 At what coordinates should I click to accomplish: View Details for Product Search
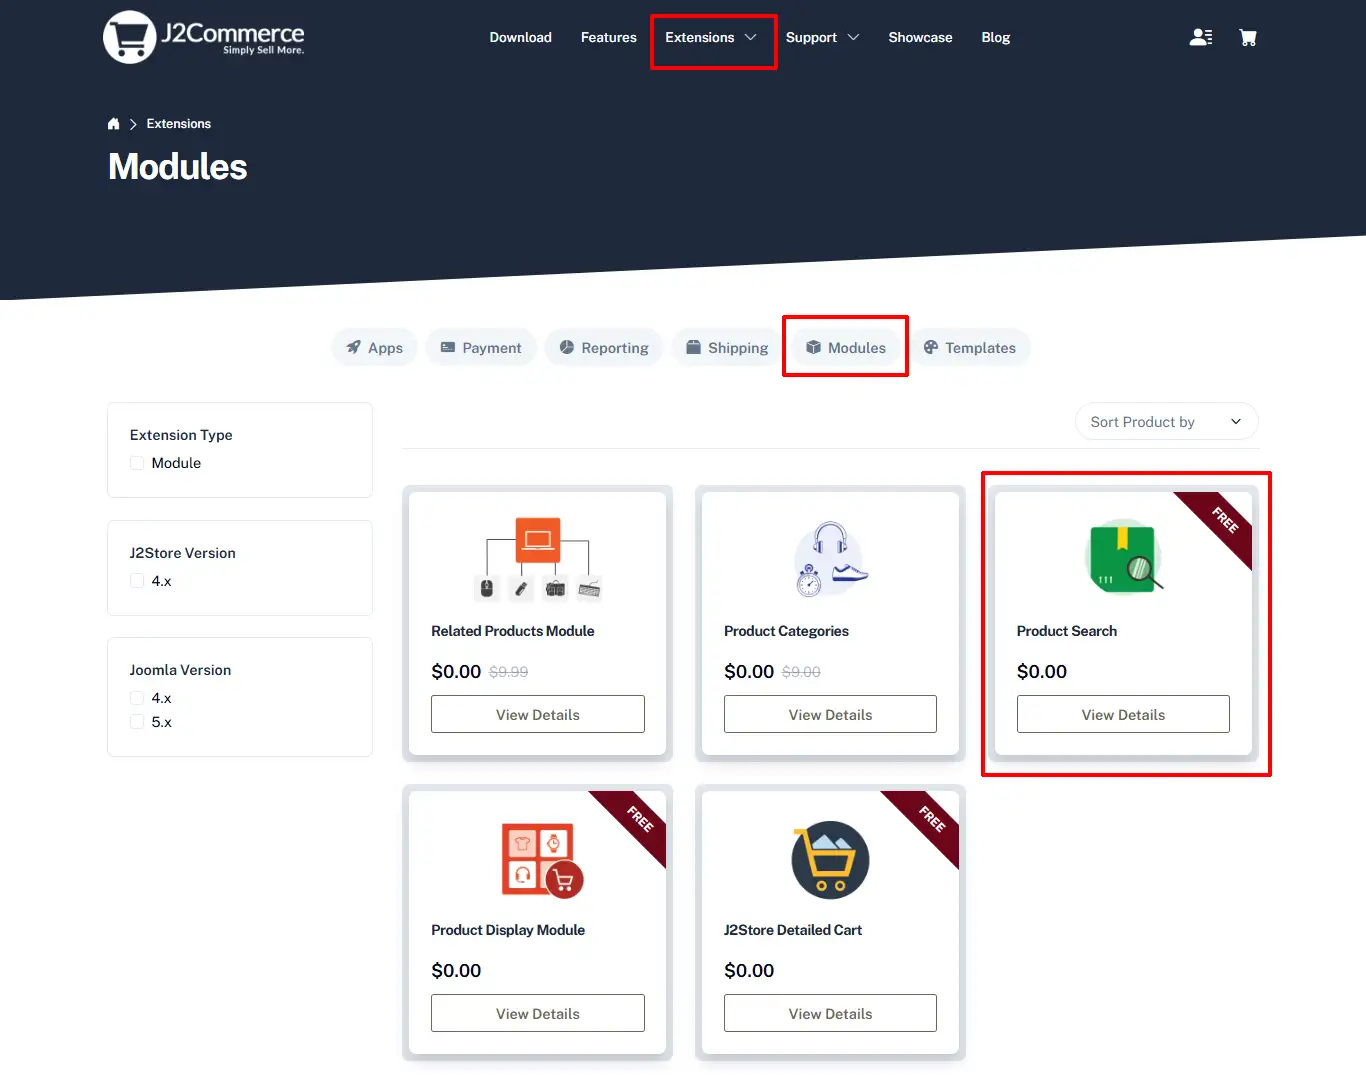point(1123,715)
